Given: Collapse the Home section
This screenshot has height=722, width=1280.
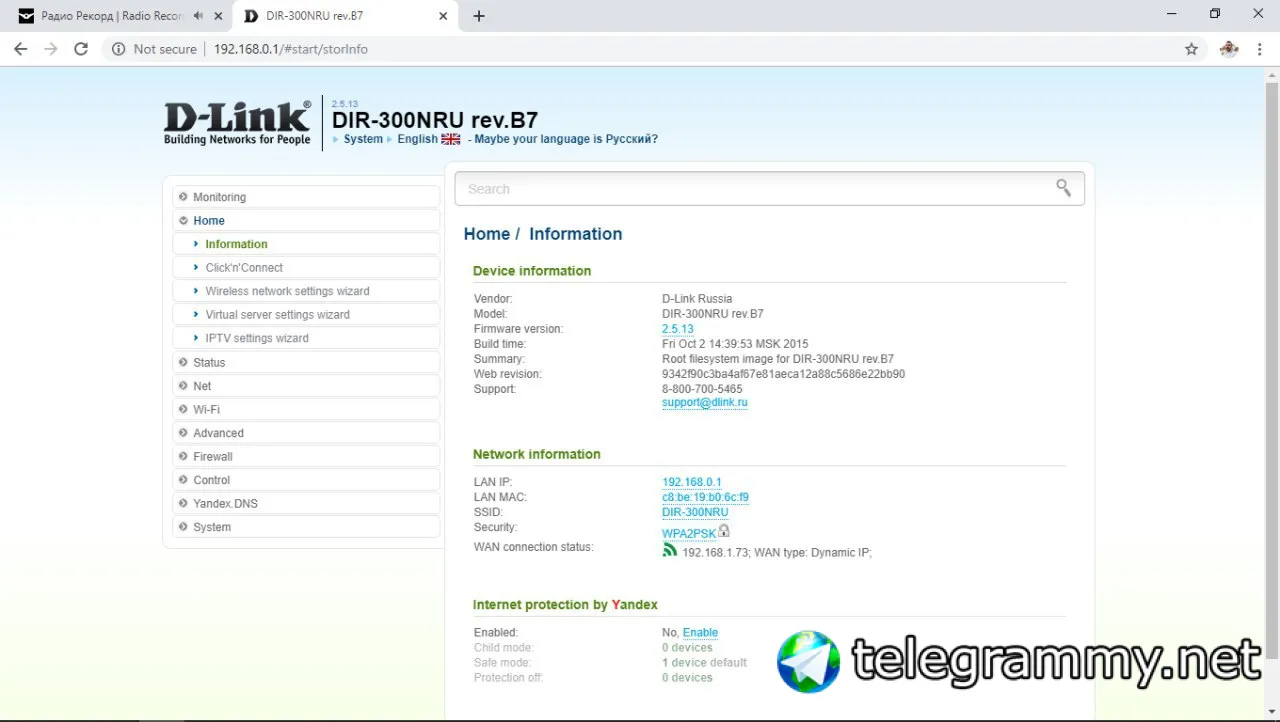Looking at the screenshot, I should tap(306, 220).
